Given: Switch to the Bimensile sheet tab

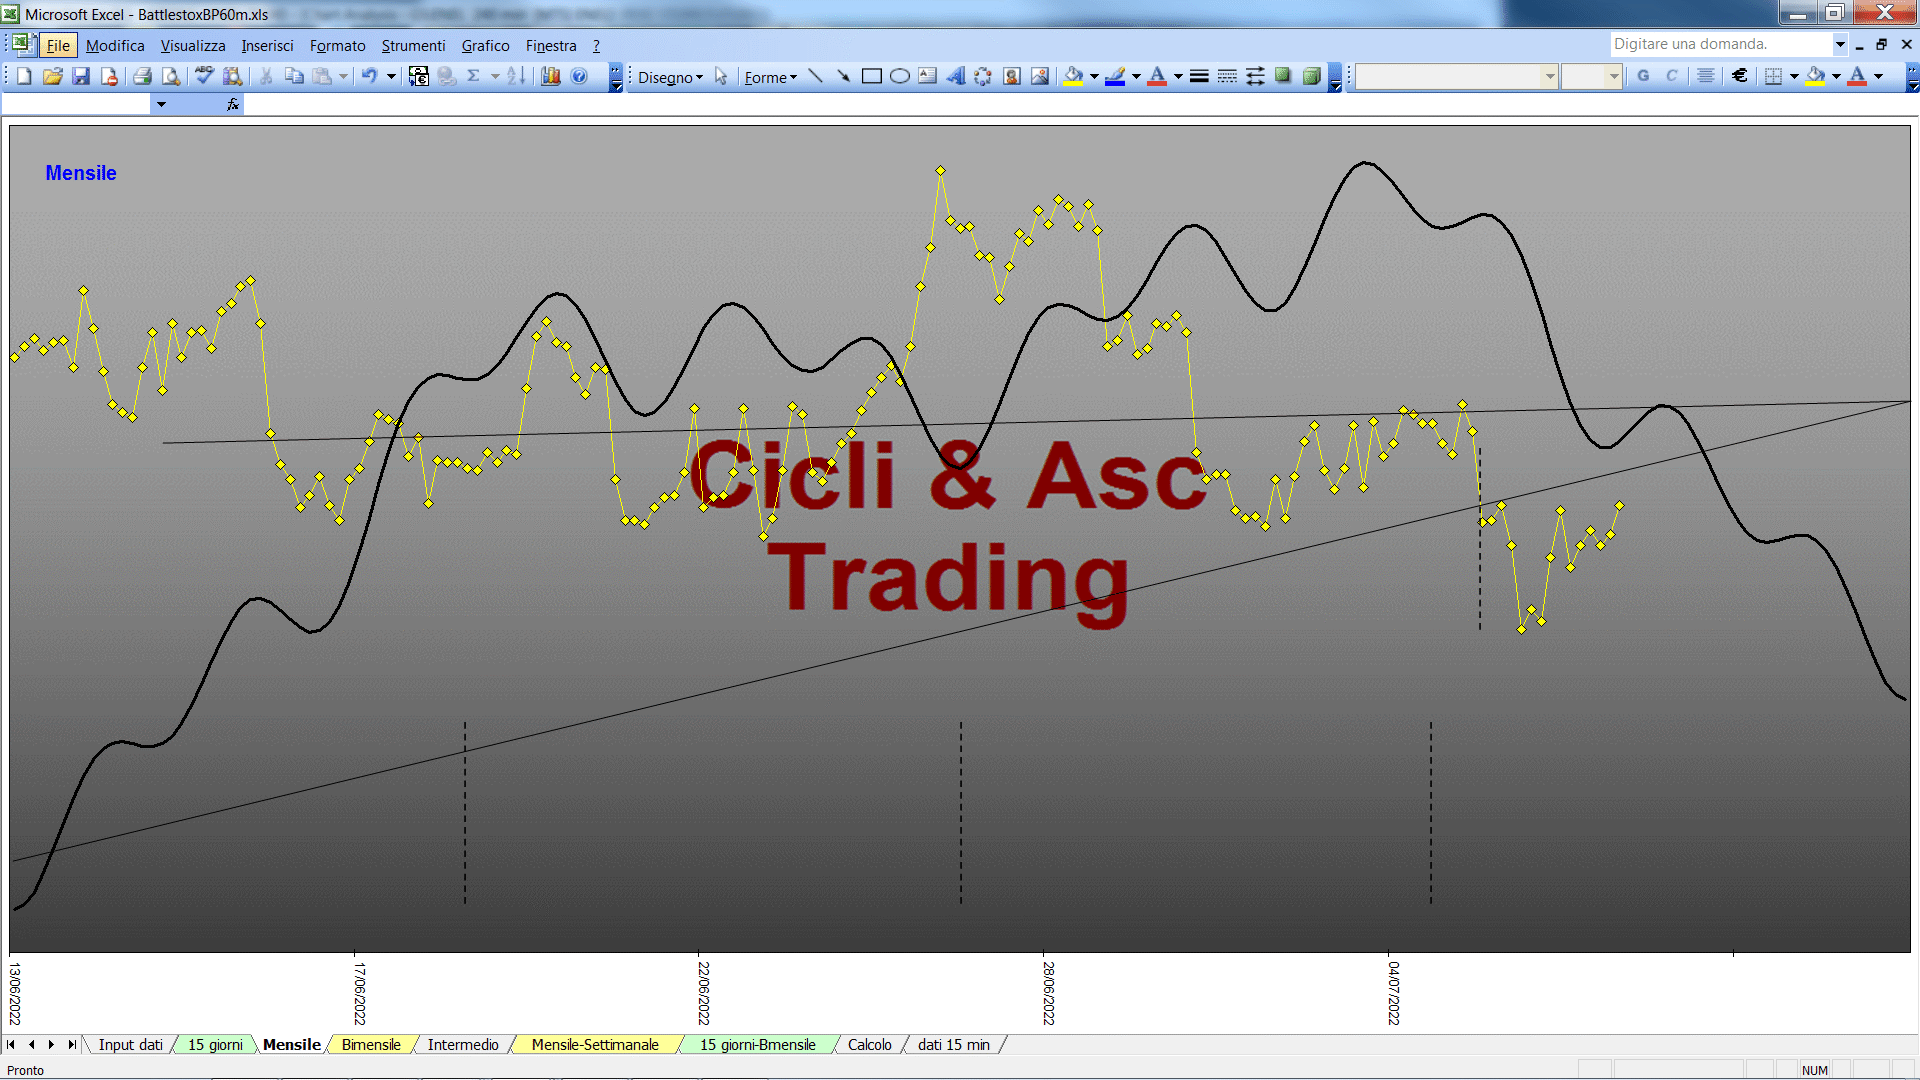Looking at the screenshot, I should click(x=371, y=1044).
